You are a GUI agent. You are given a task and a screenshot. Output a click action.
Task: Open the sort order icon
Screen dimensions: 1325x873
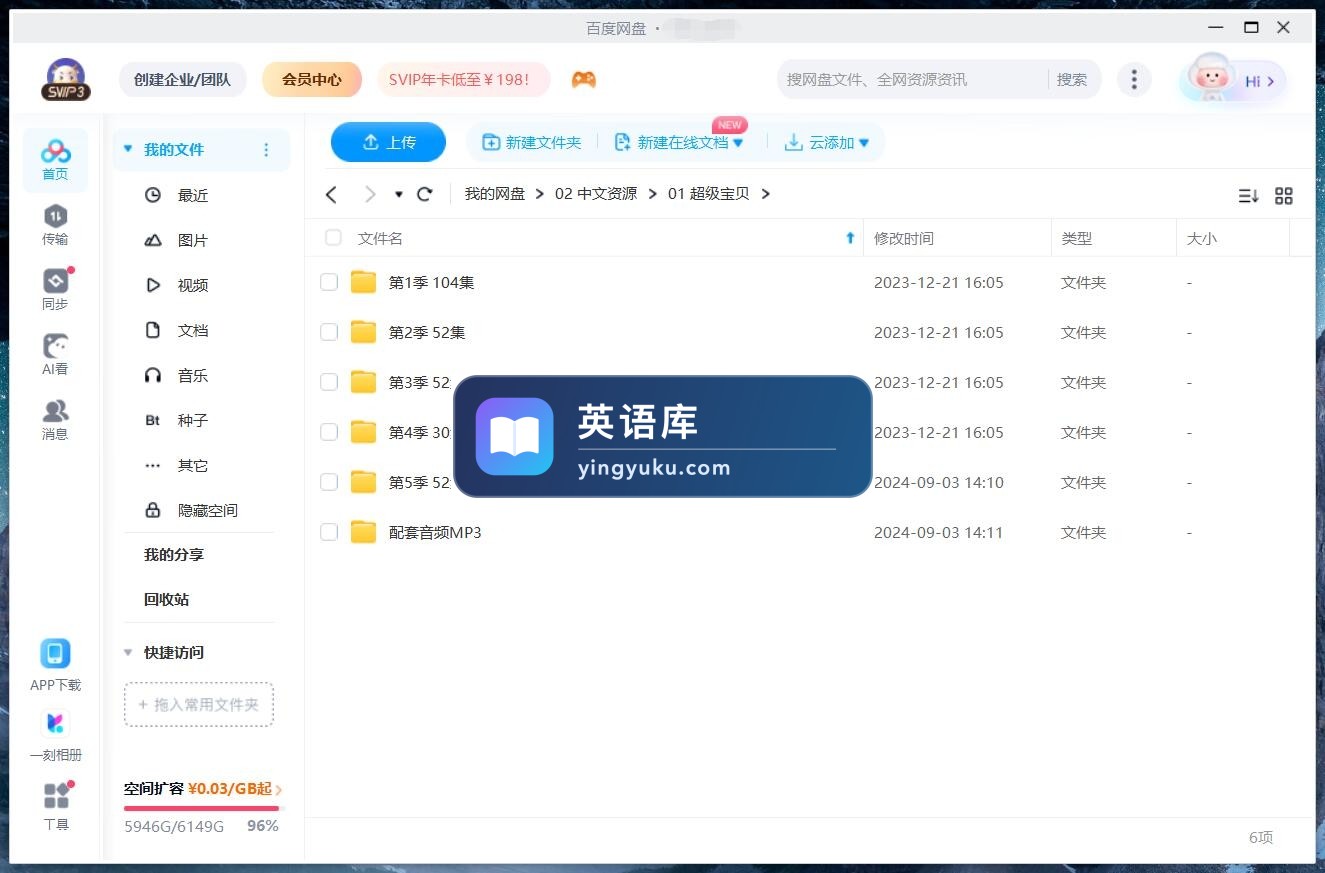coord(1248,196)
